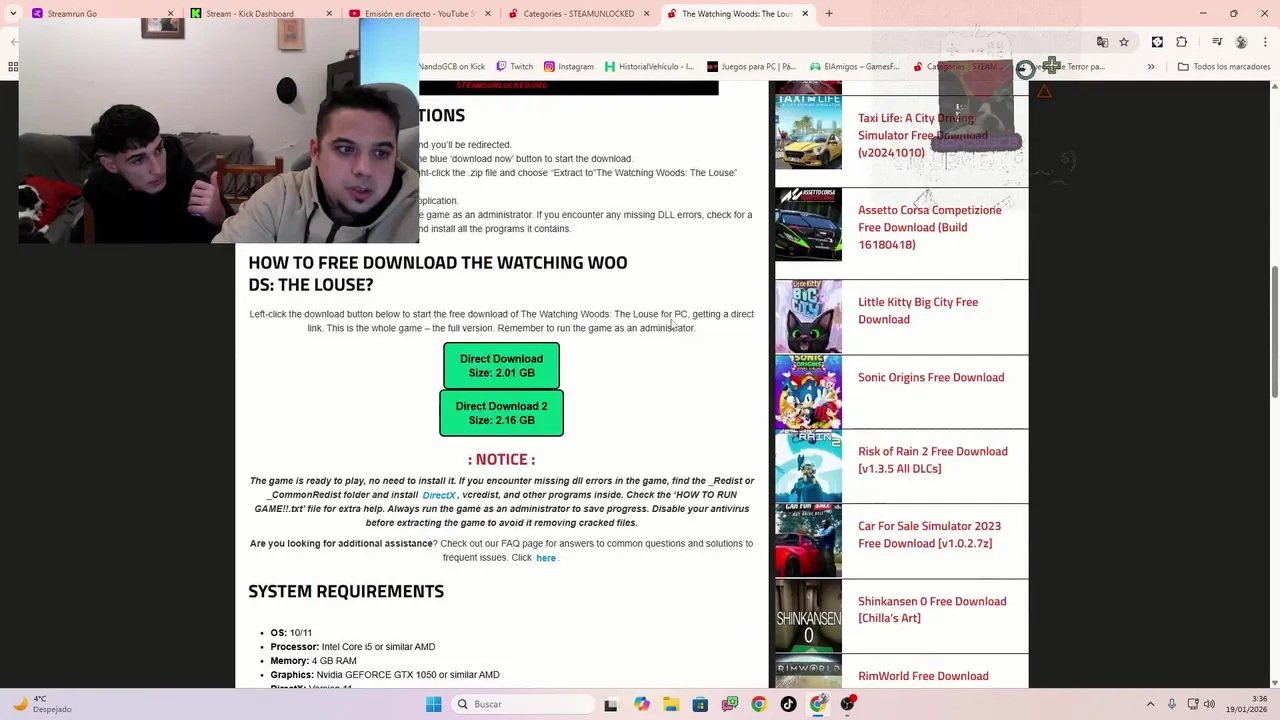Open Sonic Origins Free Download link
The image size is (1280, 720).
[931, 377]
